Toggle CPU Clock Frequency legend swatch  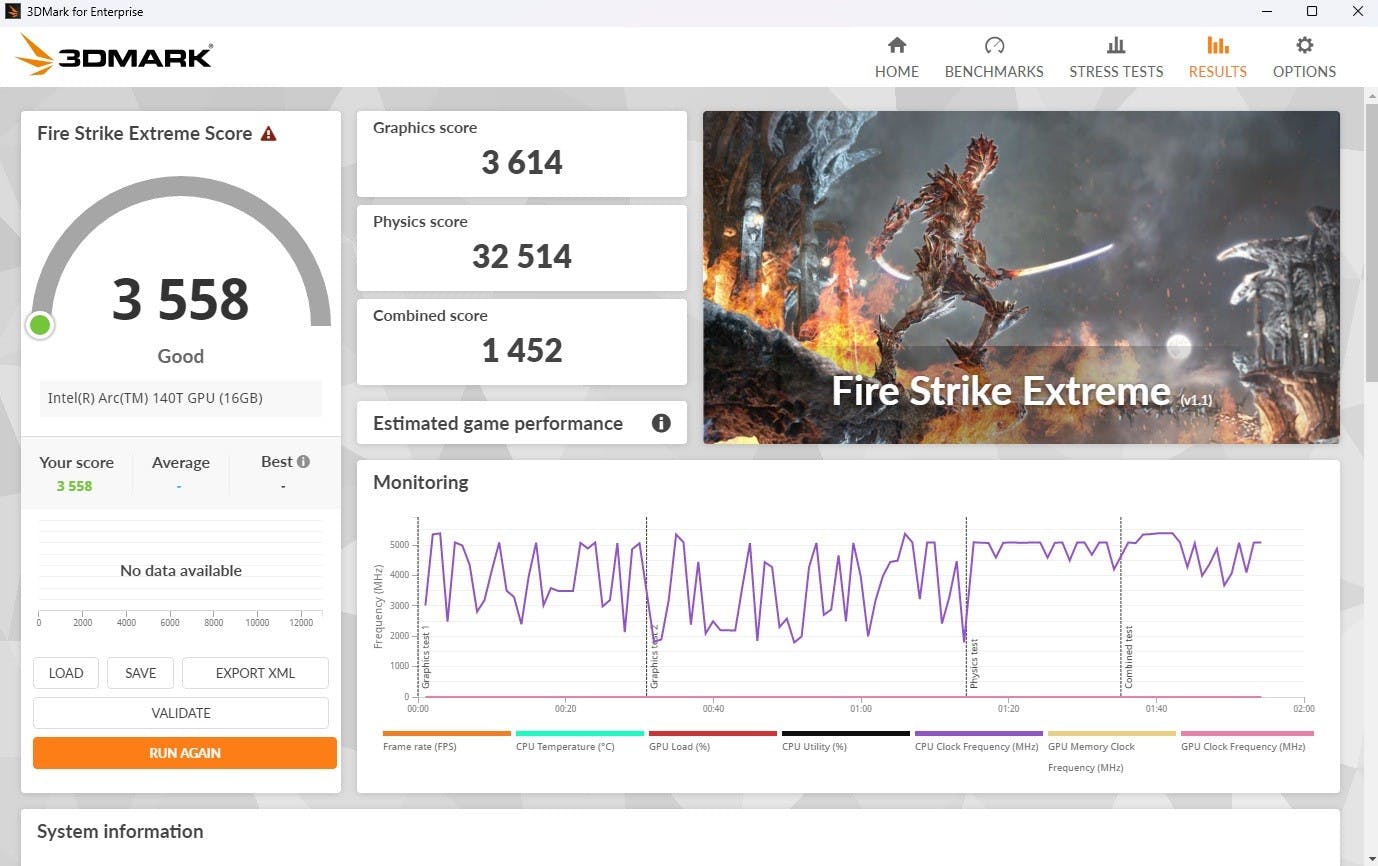(x=979, y=733)
